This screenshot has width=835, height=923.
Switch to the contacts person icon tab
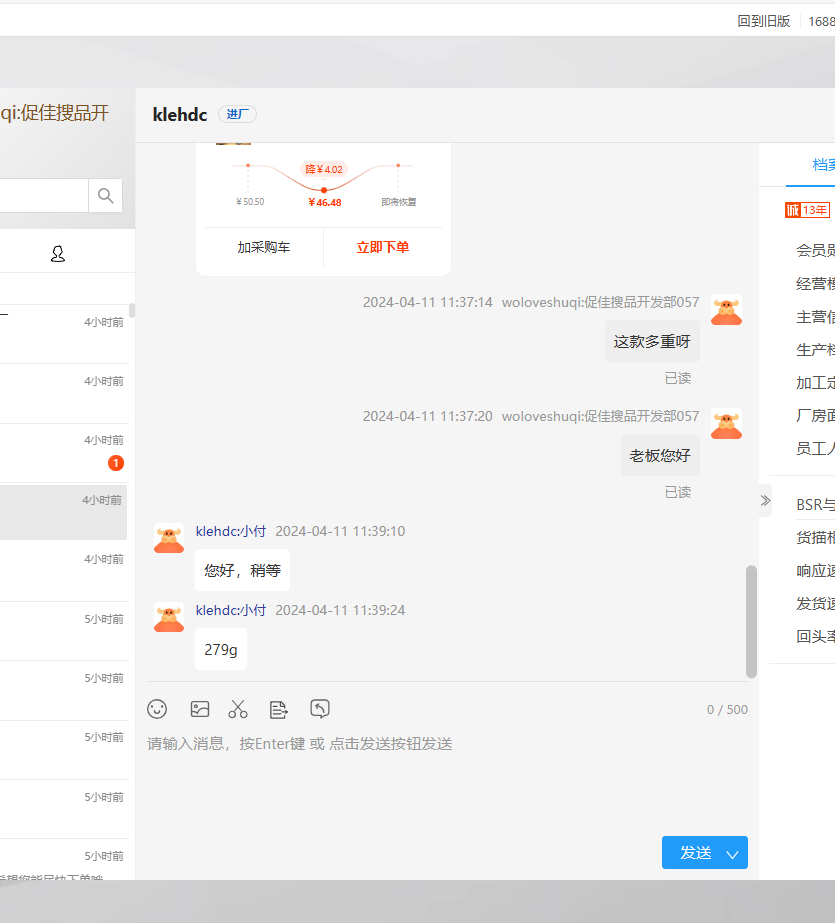58,254
